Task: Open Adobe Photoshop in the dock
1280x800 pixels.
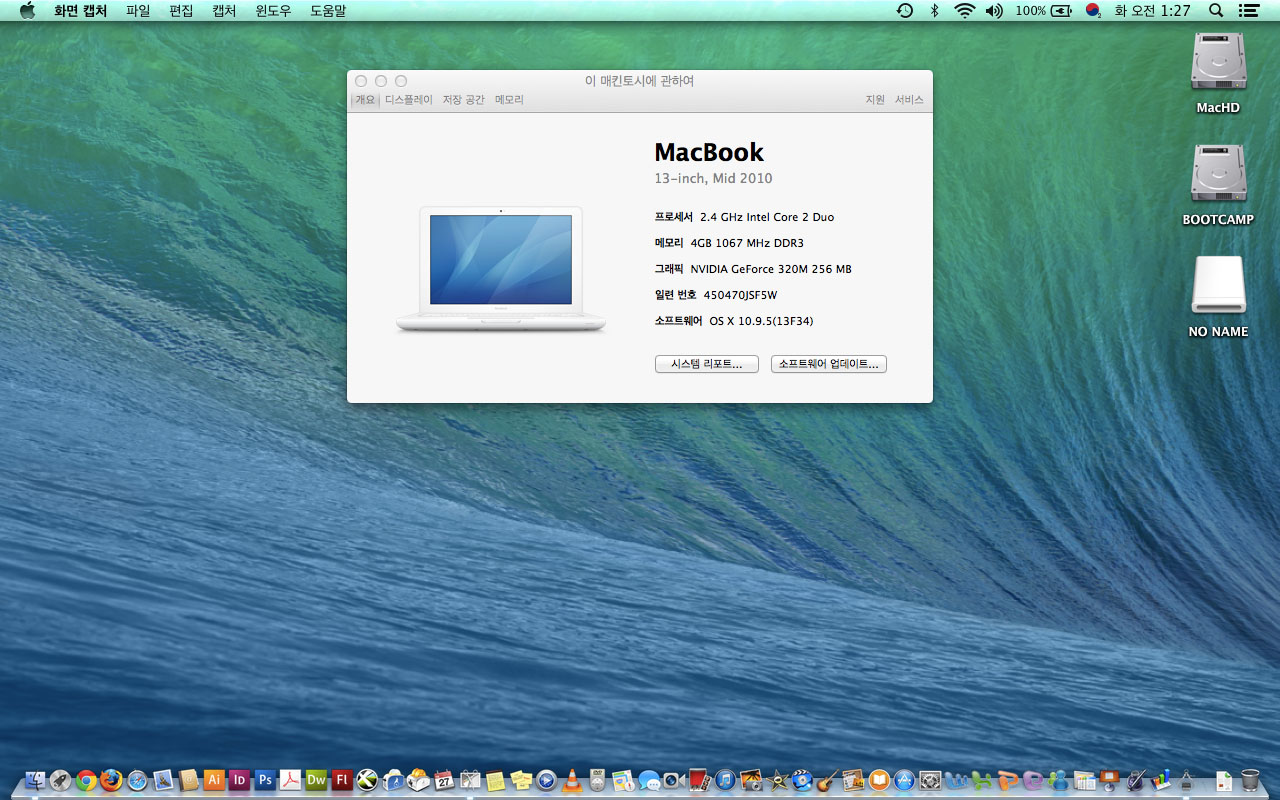Action: (x=265, y=780)
